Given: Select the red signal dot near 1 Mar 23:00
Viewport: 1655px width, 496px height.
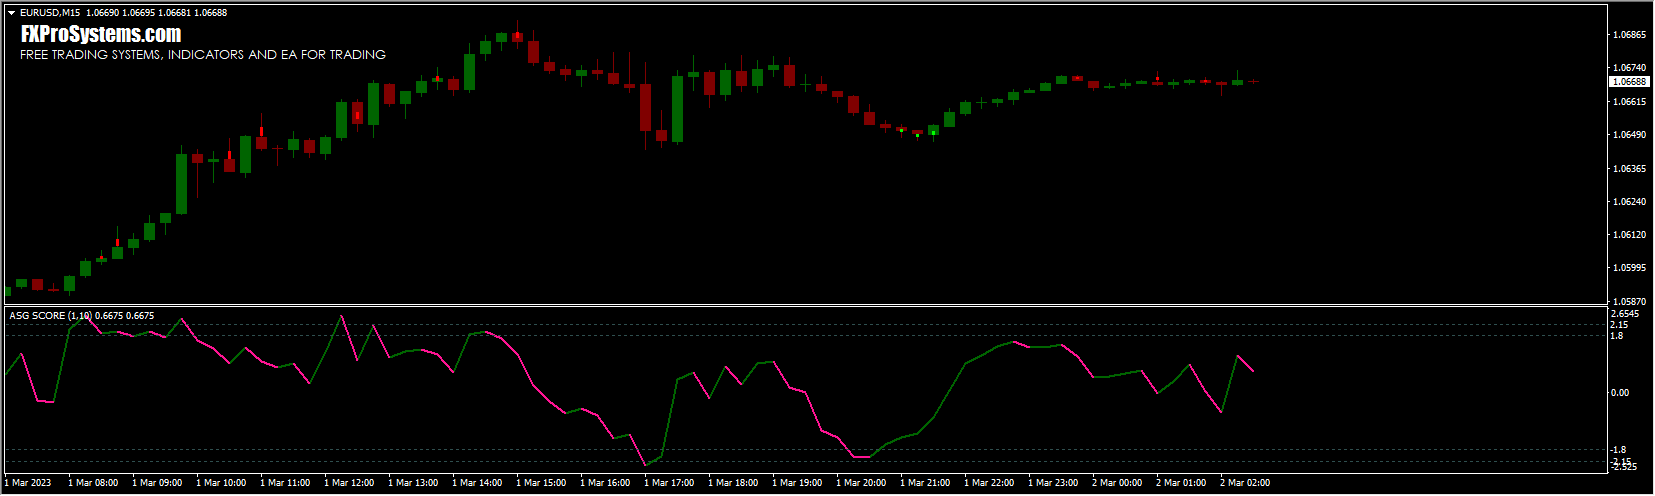Looking at the screenshot, I should (x=1077, y=78).
